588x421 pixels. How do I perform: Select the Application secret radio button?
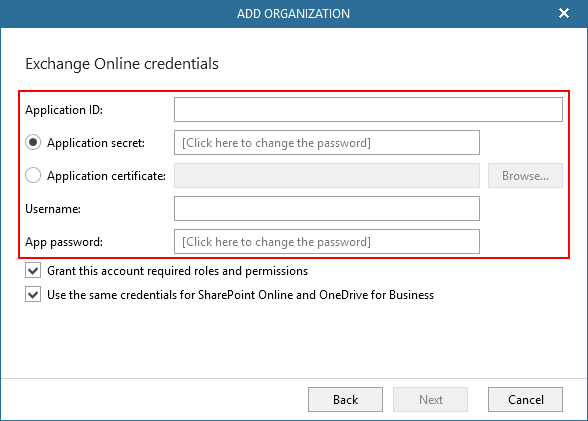pos(33,142)
